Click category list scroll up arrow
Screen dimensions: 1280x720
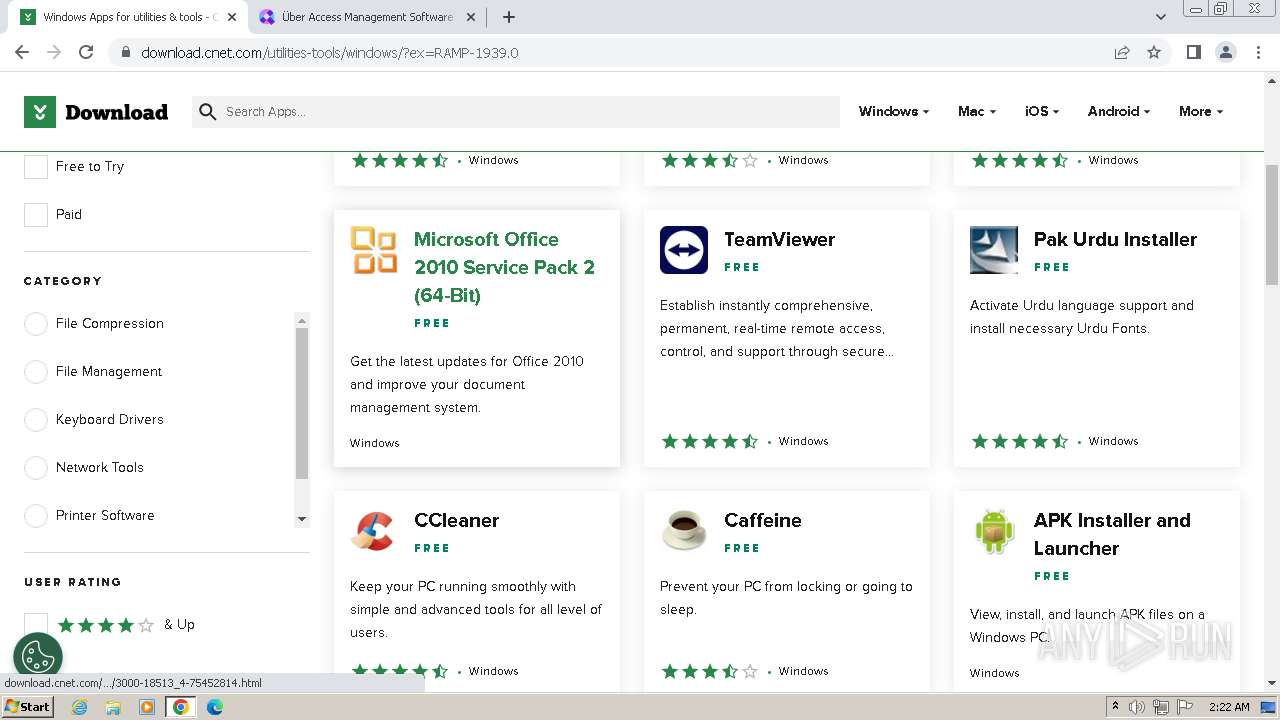tap(302, 320)
